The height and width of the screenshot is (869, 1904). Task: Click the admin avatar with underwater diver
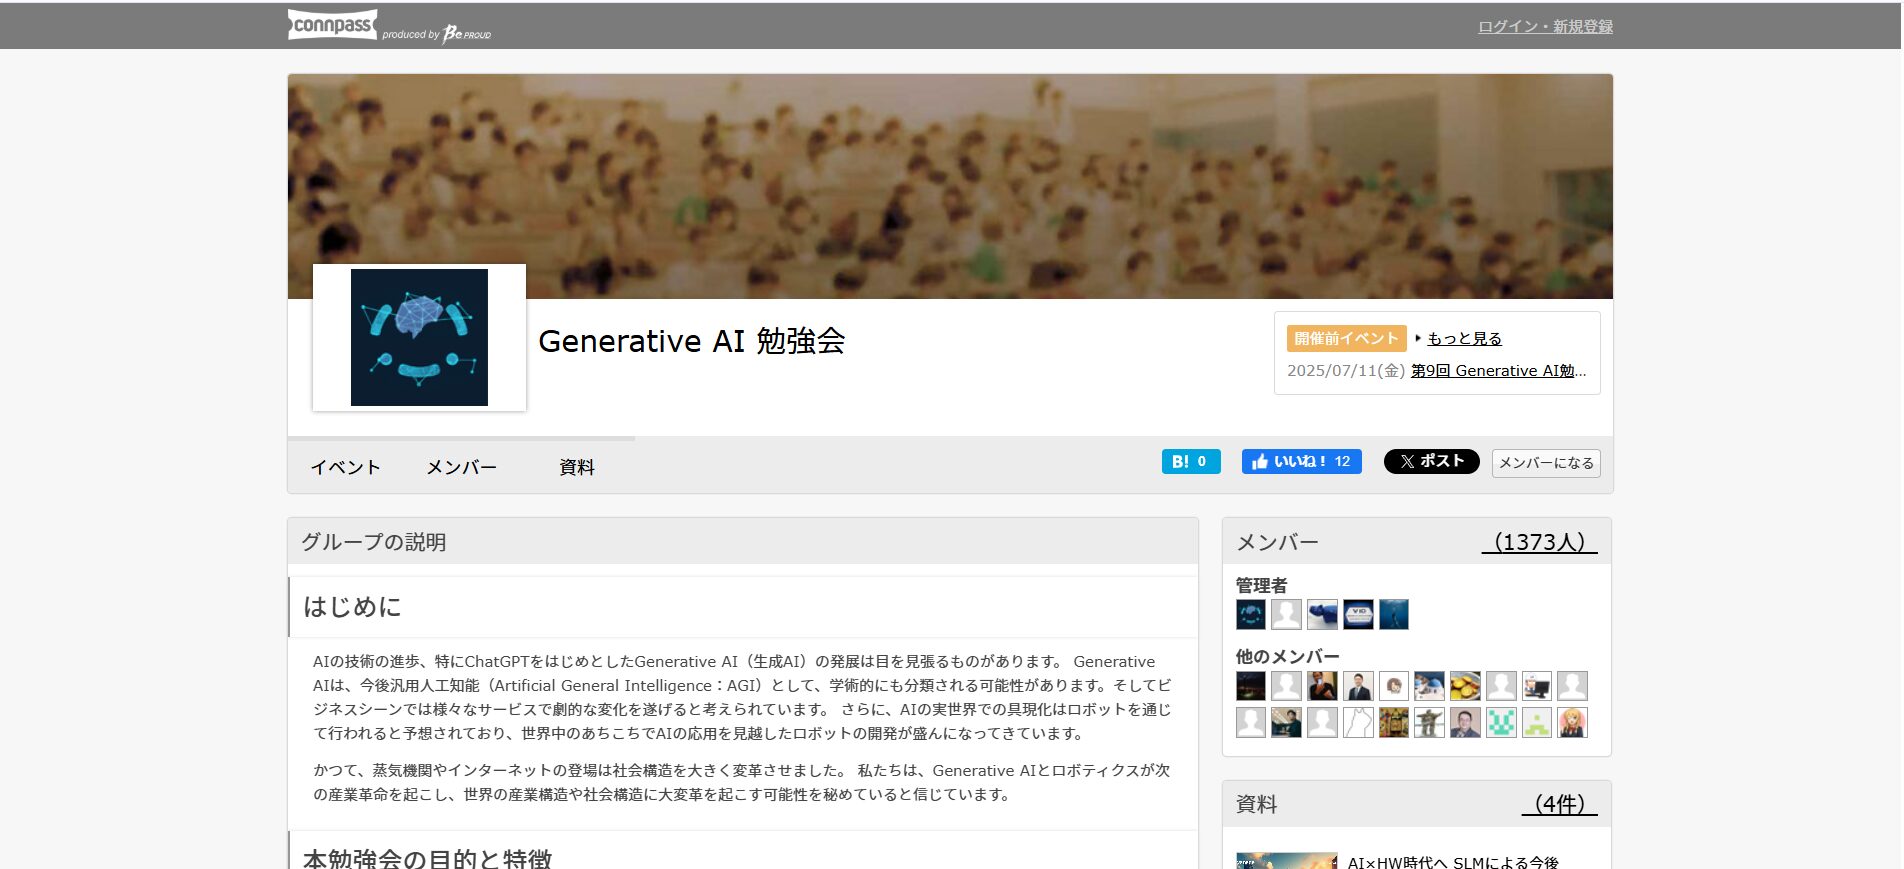tap(1394, 614)
